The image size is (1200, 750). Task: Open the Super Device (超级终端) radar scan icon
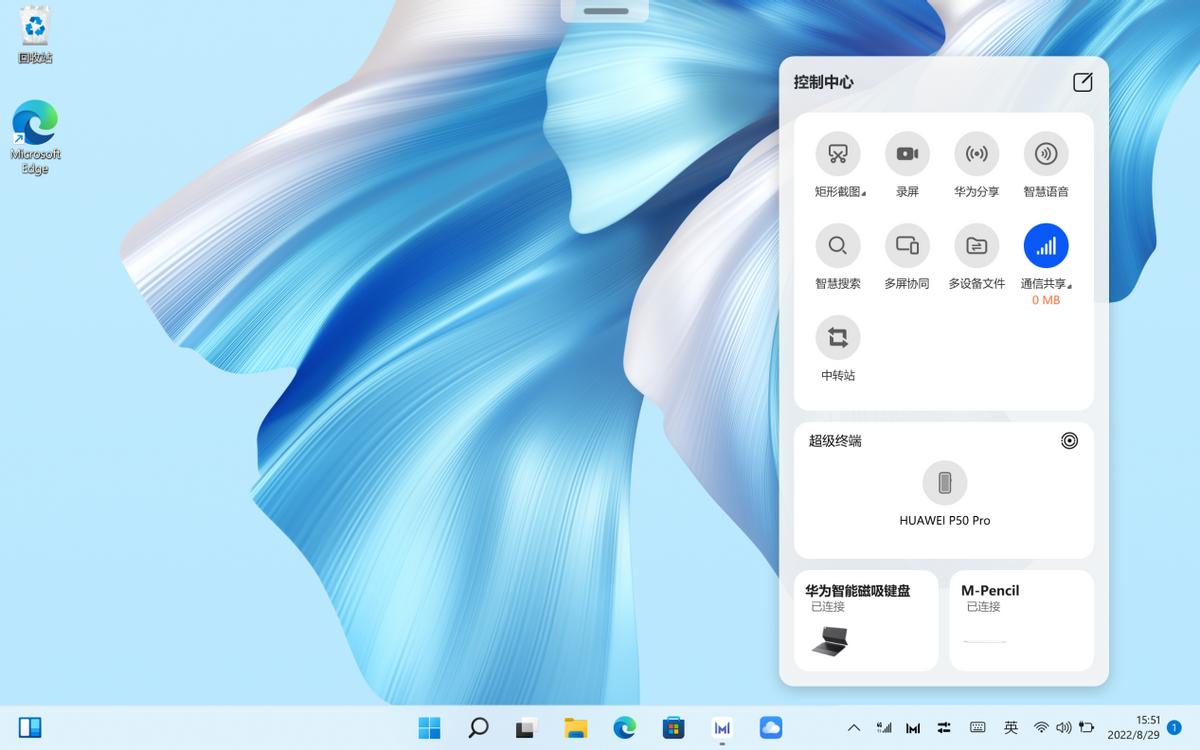[x=1069, y=441]
